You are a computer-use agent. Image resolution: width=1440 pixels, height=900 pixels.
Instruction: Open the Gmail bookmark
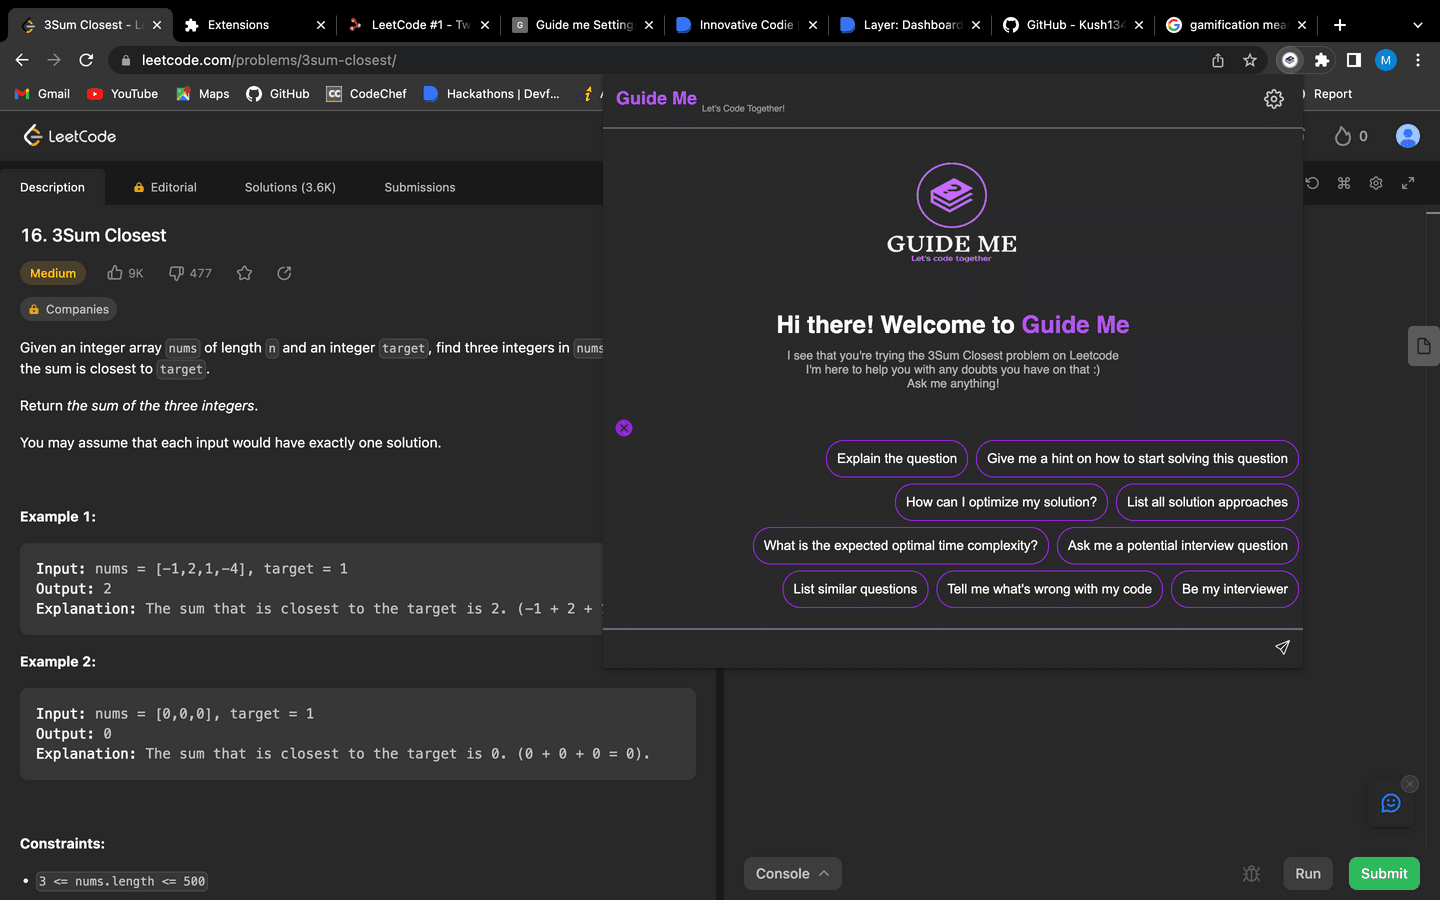[x=42, y=94]
